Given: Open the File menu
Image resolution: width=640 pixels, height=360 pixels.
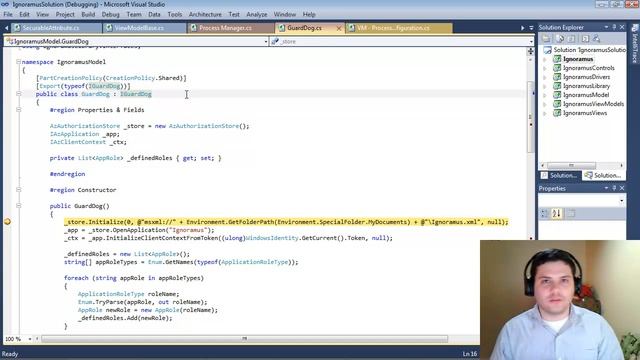Looking at the screenshot, I should point(8,14).
